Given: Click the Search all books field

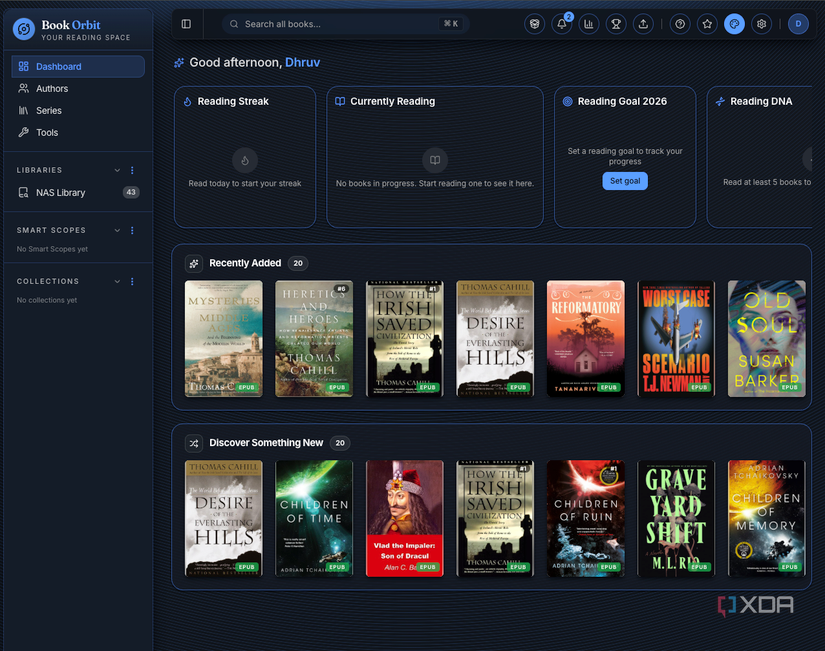Looking at the screenshot, I should point(346,24).
